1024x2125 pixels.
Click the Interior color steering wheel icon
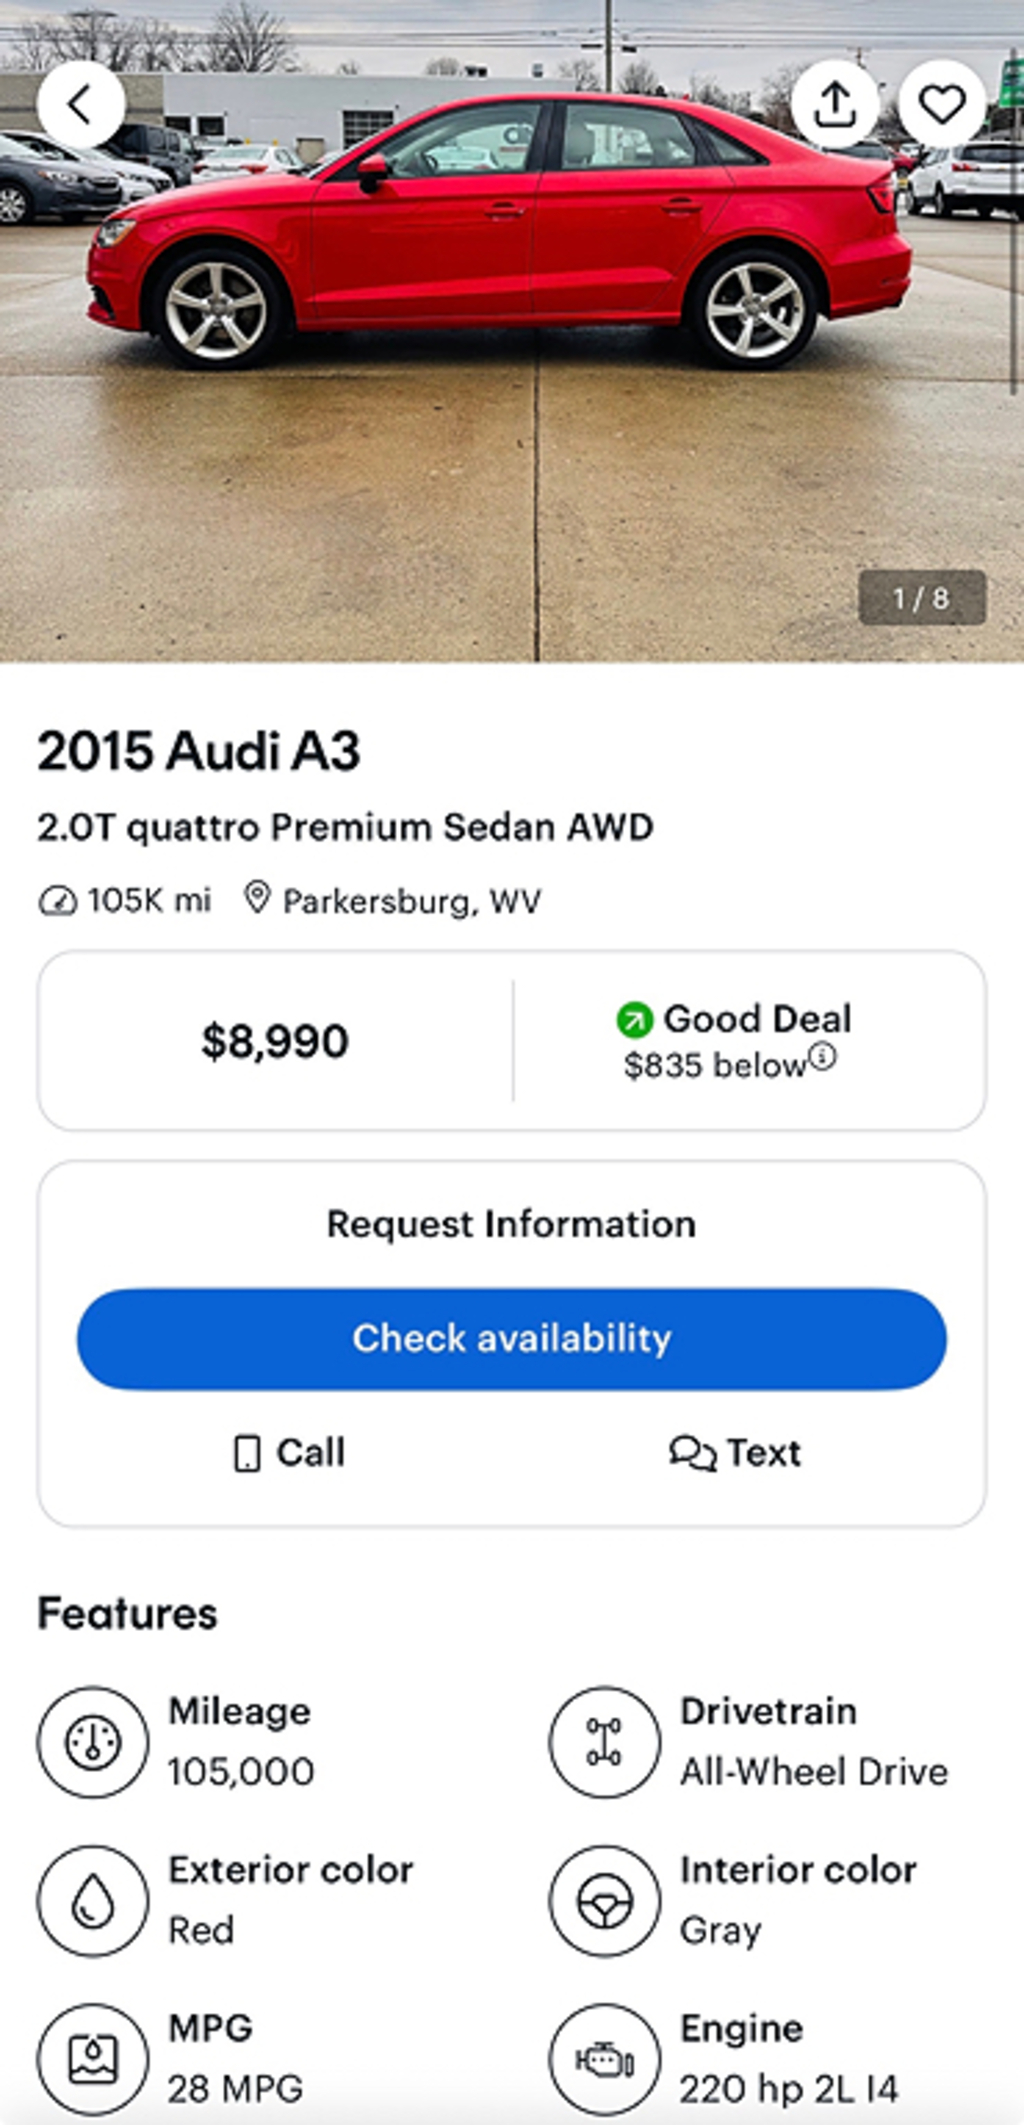coord(604,1900)
